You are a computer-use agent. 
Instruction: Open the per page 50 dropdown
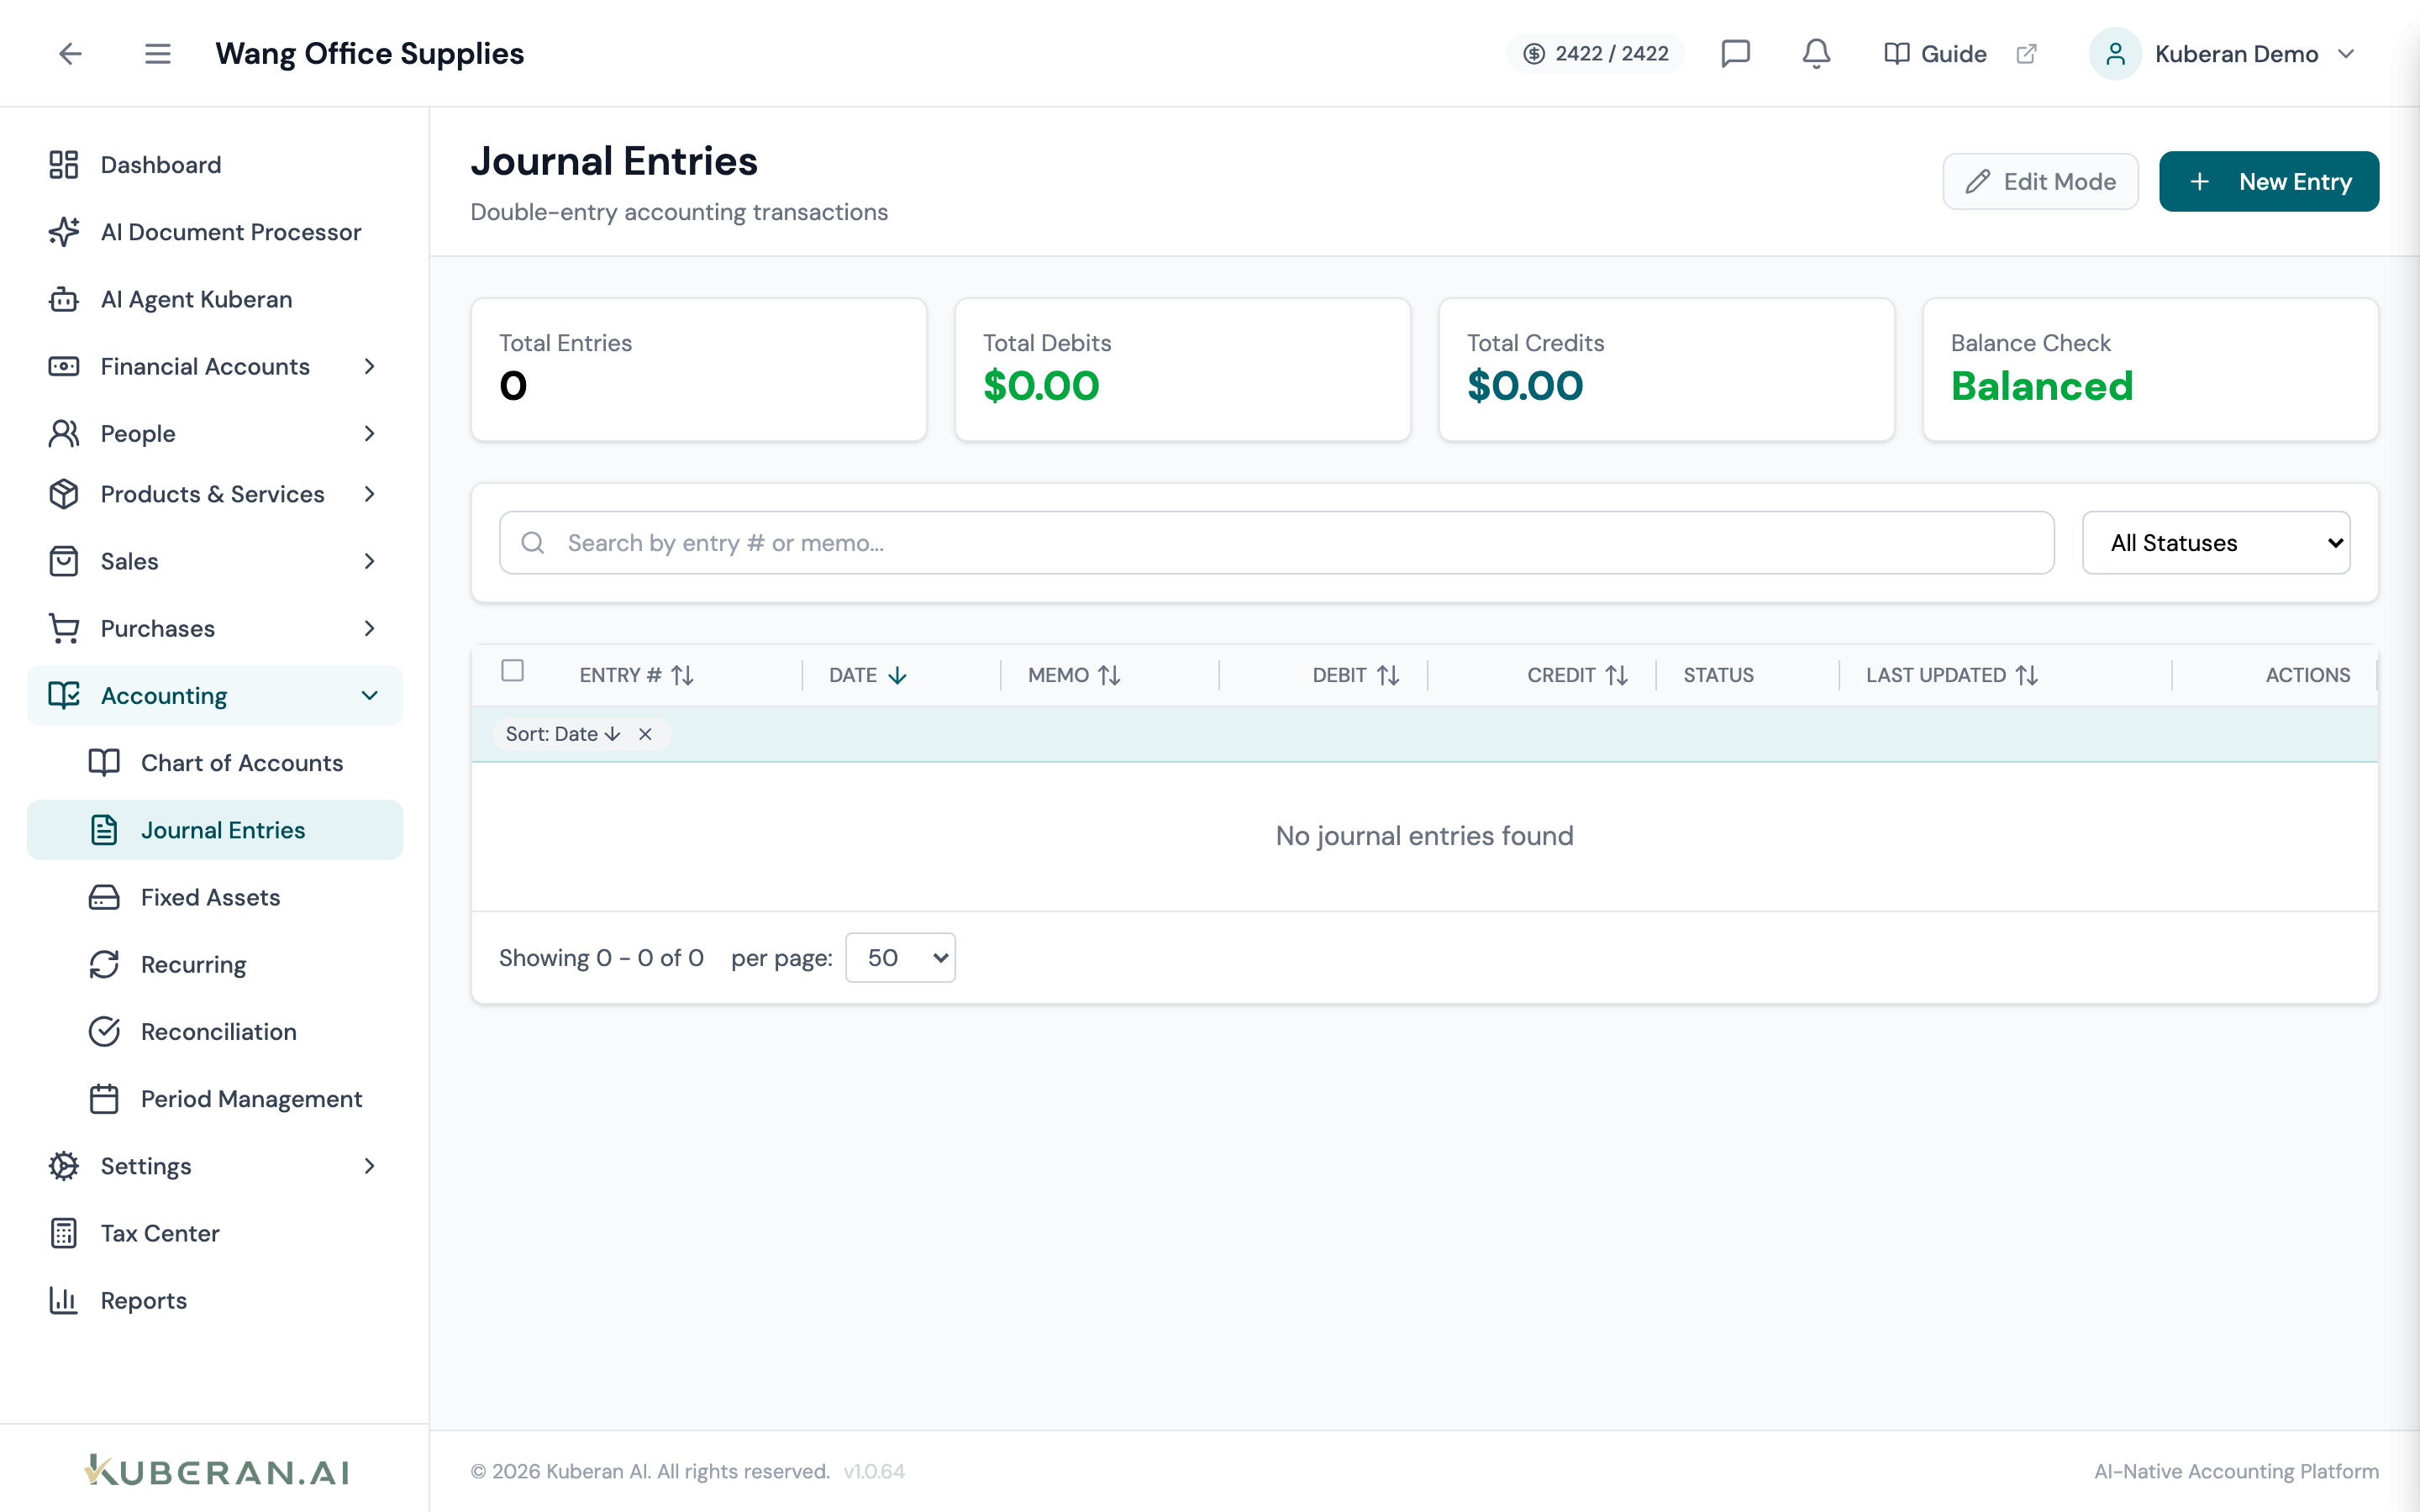click(x=900, y=958)
